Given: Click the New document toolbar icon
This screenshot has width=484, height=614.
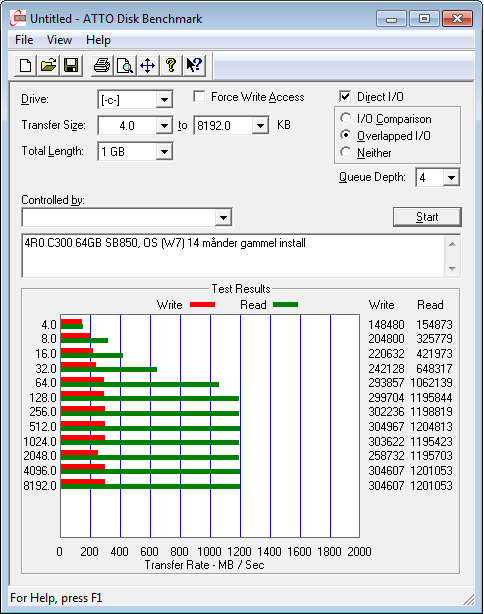Looking at the screenshot, I should (25, 65).
